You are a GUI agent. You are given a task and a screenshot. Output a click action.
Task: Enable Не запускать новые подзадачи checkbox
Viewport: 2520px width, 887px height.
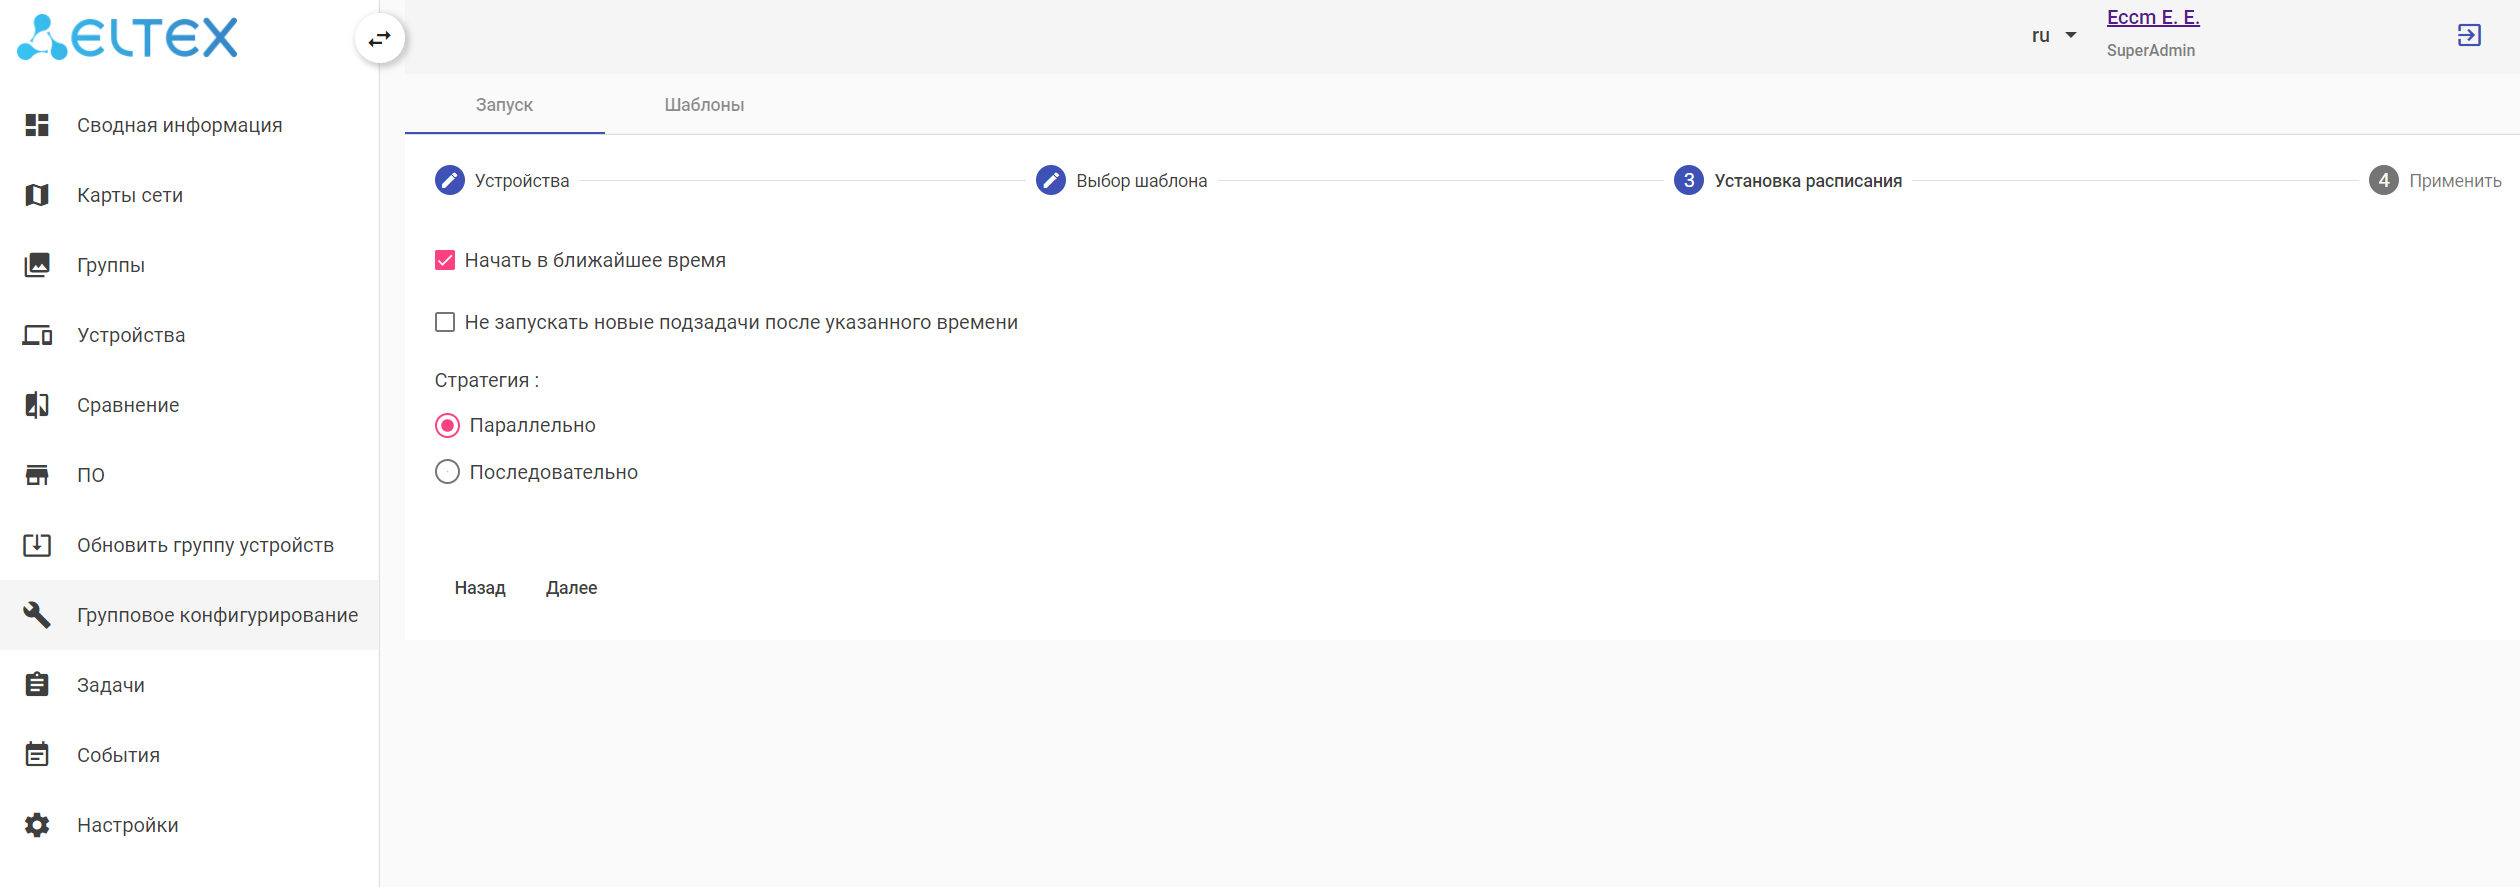(445, 322)
